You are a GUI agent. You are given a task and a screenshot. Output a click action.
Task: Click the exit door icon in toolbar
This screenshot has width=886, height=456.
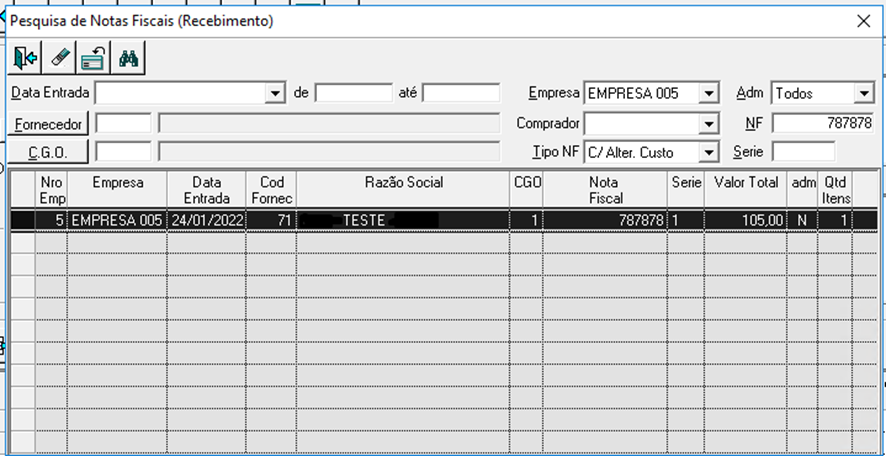coord(25,58)
